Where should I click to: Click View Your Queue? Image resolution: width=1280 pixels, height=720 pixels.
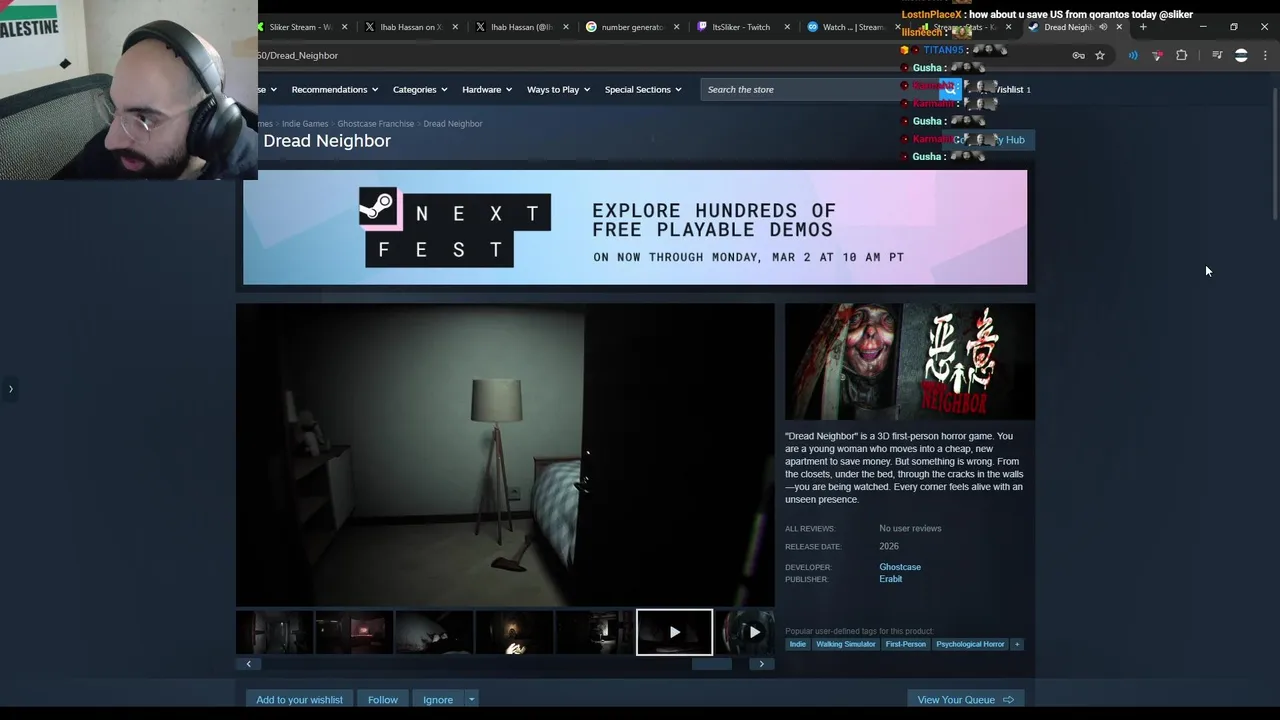coord(965,700)
